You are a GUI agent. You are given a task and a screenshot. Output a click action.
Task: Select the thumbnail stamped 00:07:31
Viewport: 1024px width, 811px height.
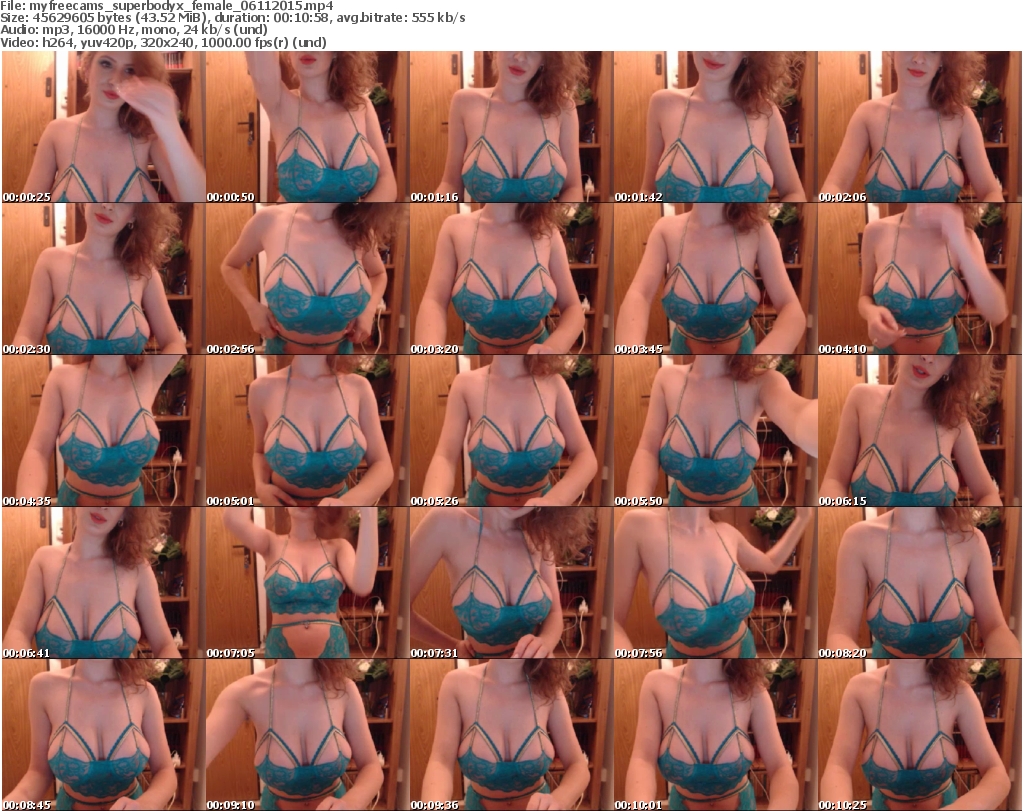[x=511, y=582]
